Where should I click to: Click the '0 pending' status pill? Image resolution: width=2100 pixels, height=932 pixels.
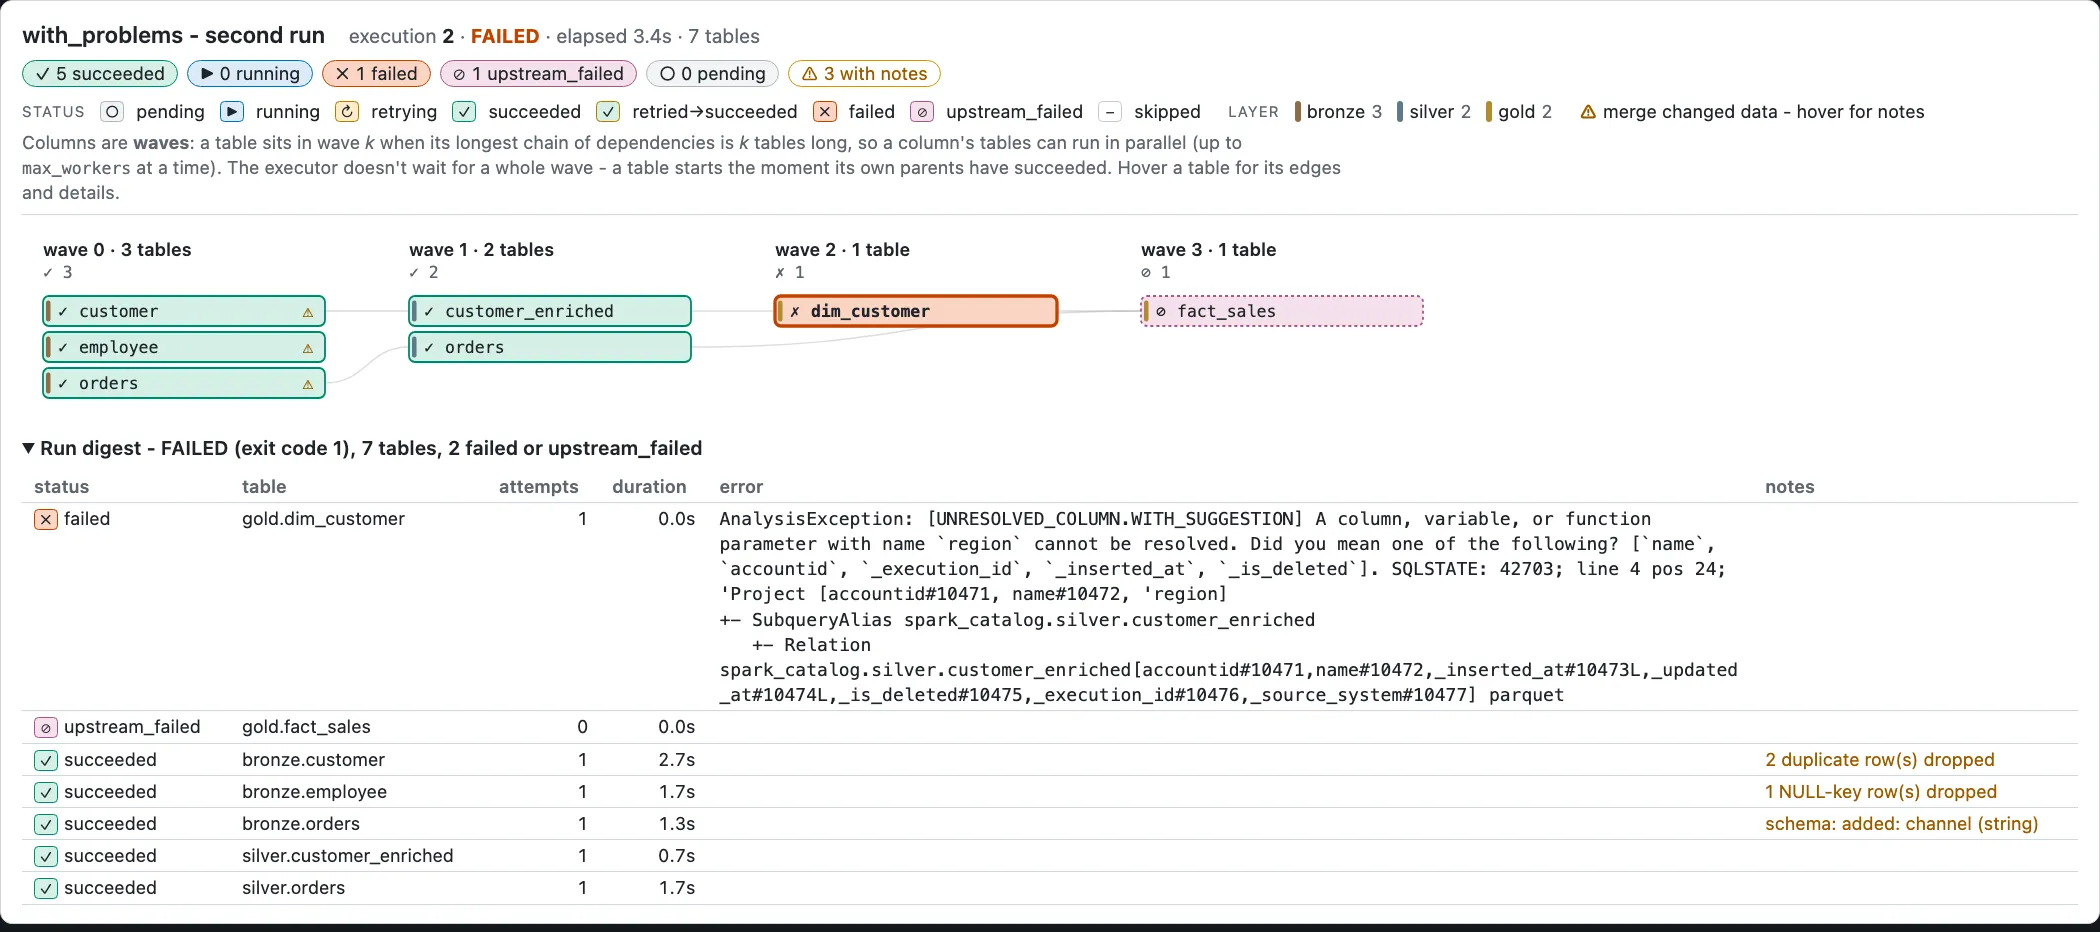(x=712, y=74)
